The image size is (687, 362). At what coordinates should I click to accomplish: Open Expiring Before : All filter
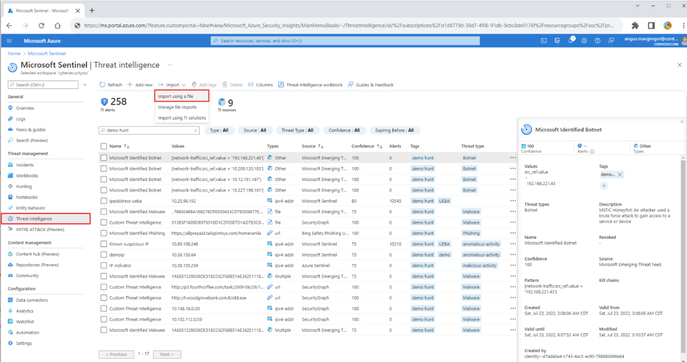coord(394,130)
